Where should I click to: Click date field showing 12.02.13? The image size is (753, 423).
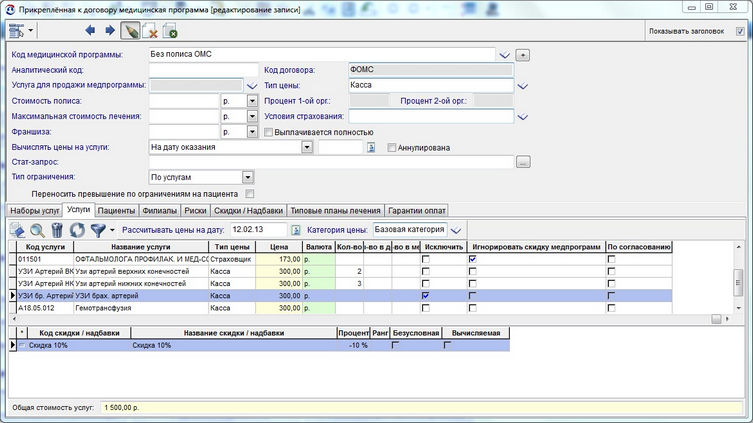pyautogui.click(x=258, y=230)
